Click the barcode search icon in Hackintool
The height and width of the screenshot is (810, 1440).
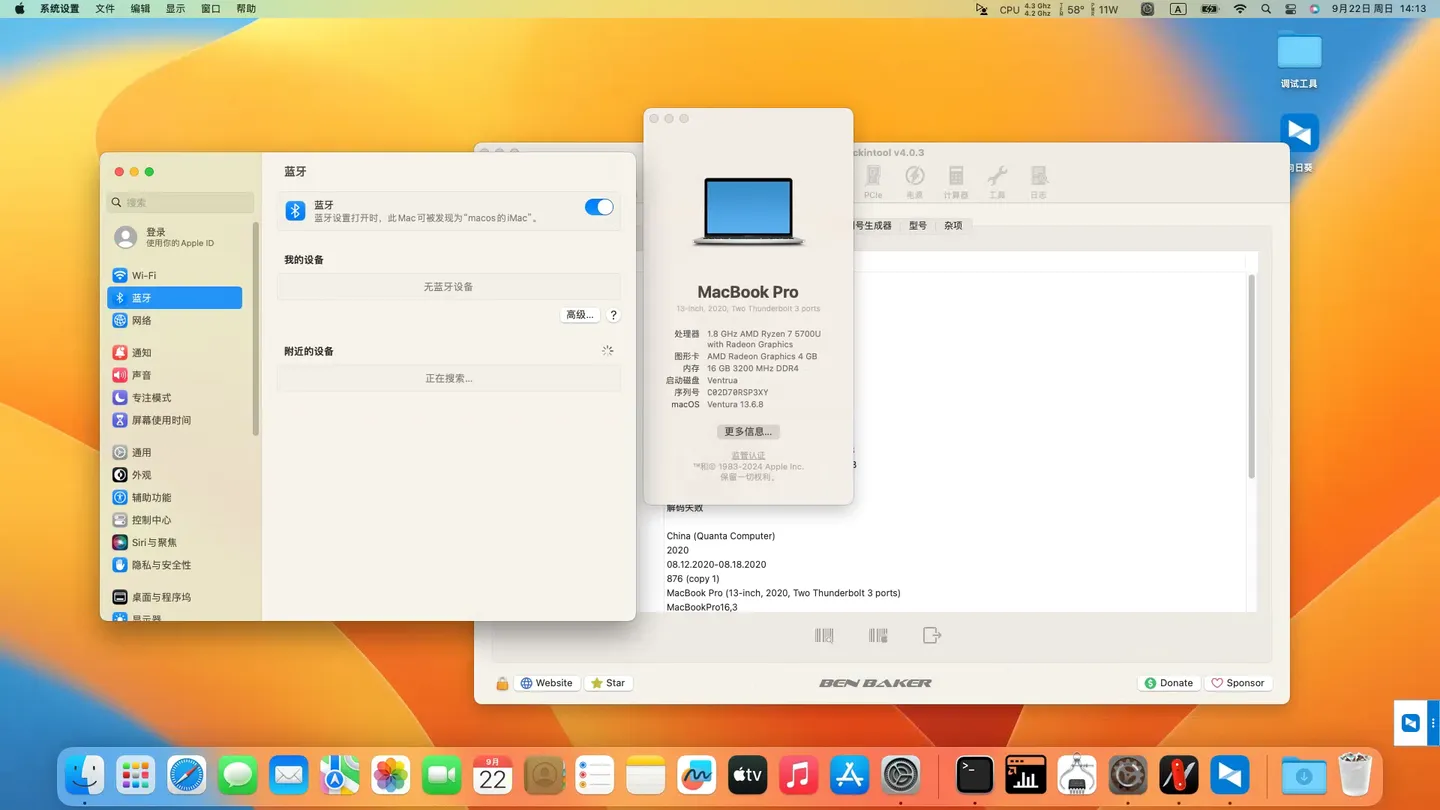click(824, 635)
